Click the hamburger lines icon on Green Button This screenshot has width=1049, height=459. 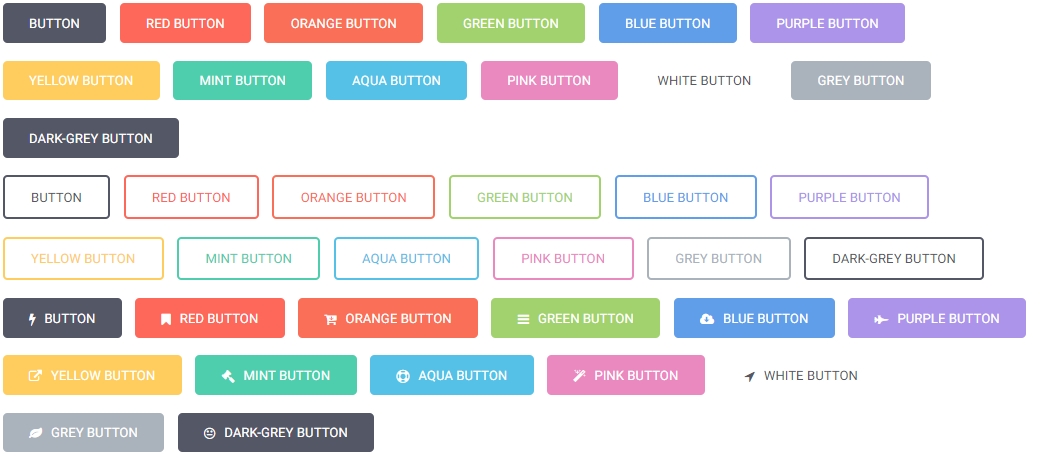pyautogui.click(x=523, y=319)
